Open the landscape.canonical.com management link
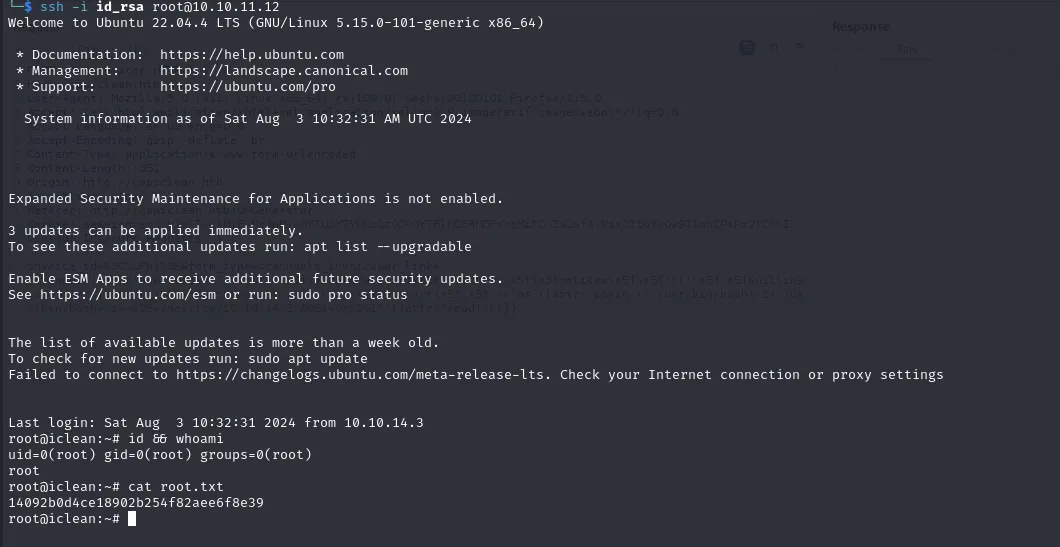This screenshot has width=1060, height=547. 283,71
